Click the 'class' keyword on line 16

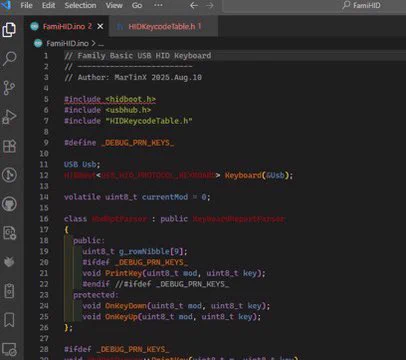point(75,219)
